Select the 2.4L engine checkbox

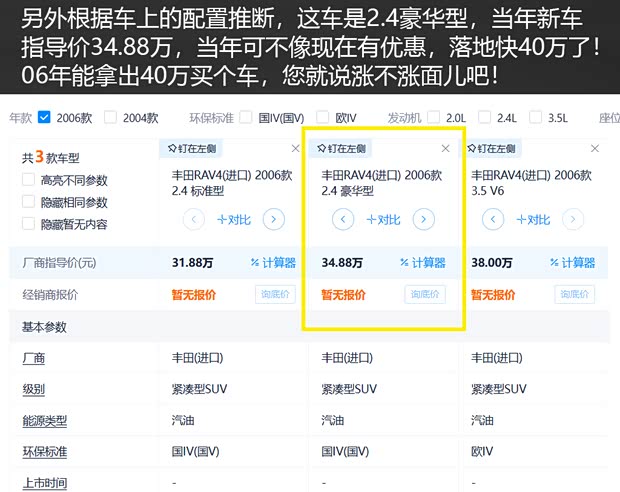pos(484,117)
